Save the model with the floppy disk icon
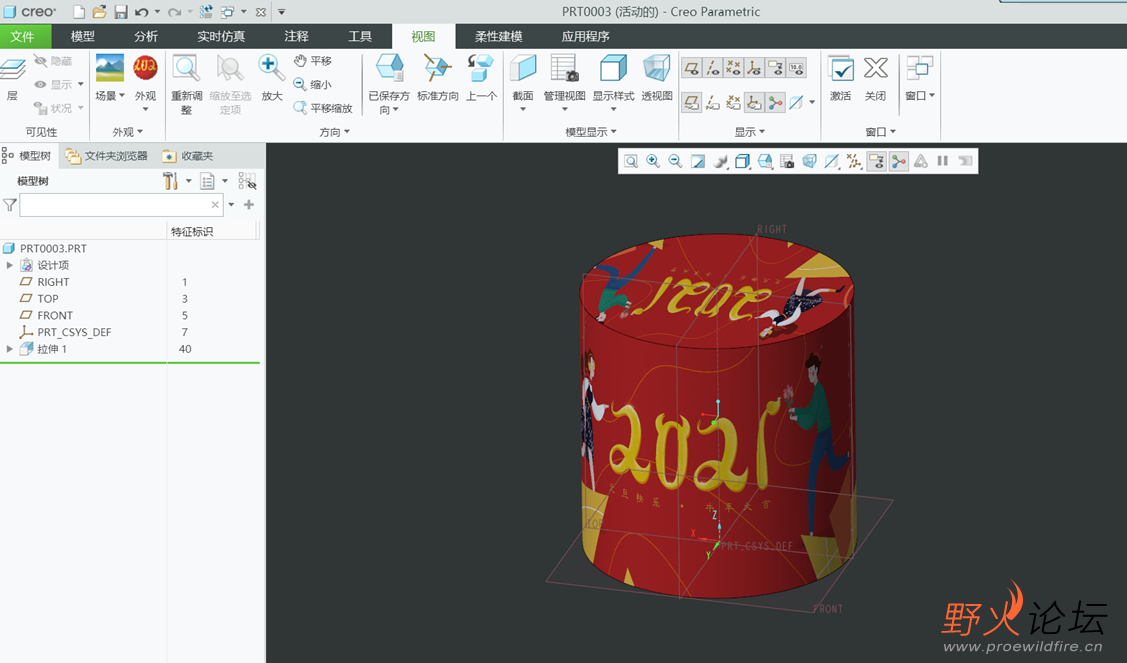The width and height of the screenshot is (1127, 663). (121, 12)
